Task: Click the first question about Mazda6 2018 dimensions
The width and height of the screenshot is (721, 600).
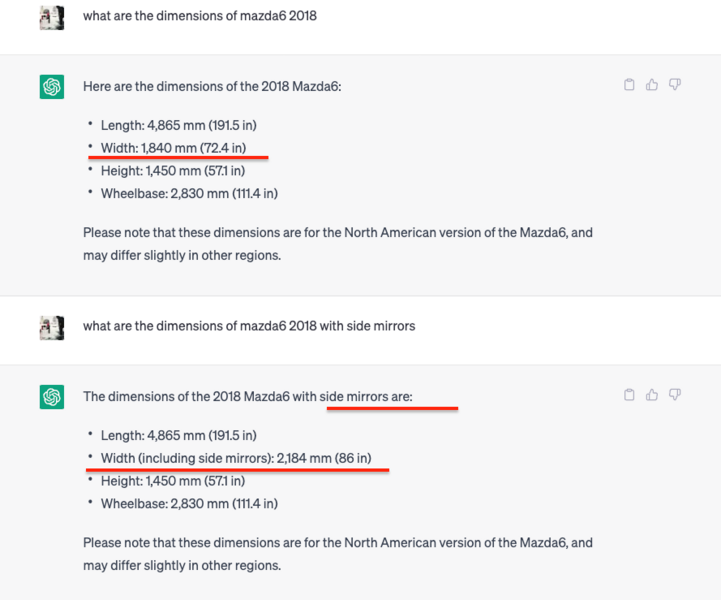Action: 200,16
